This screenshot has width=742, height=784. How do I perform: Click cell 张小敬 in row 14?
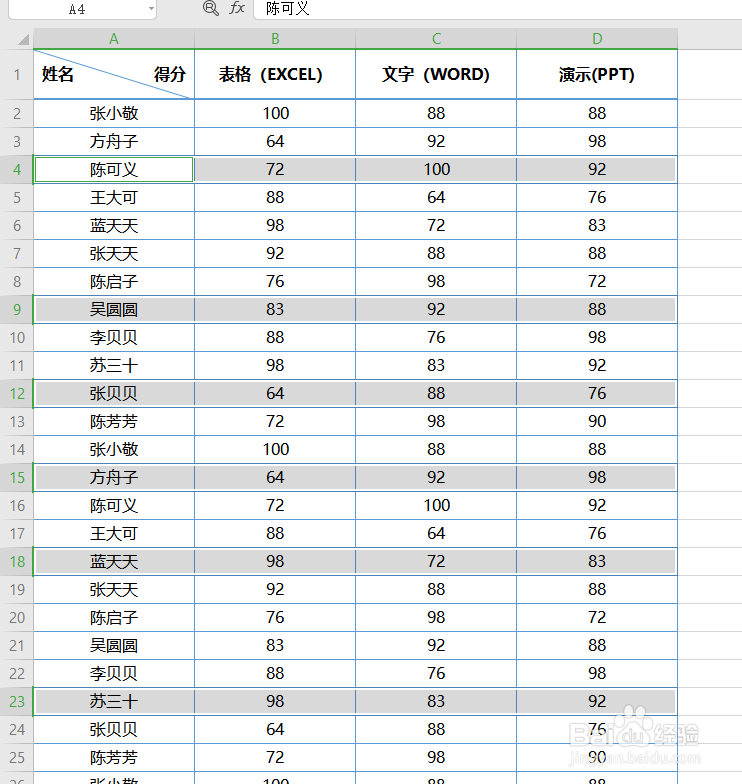click(114, 450)
